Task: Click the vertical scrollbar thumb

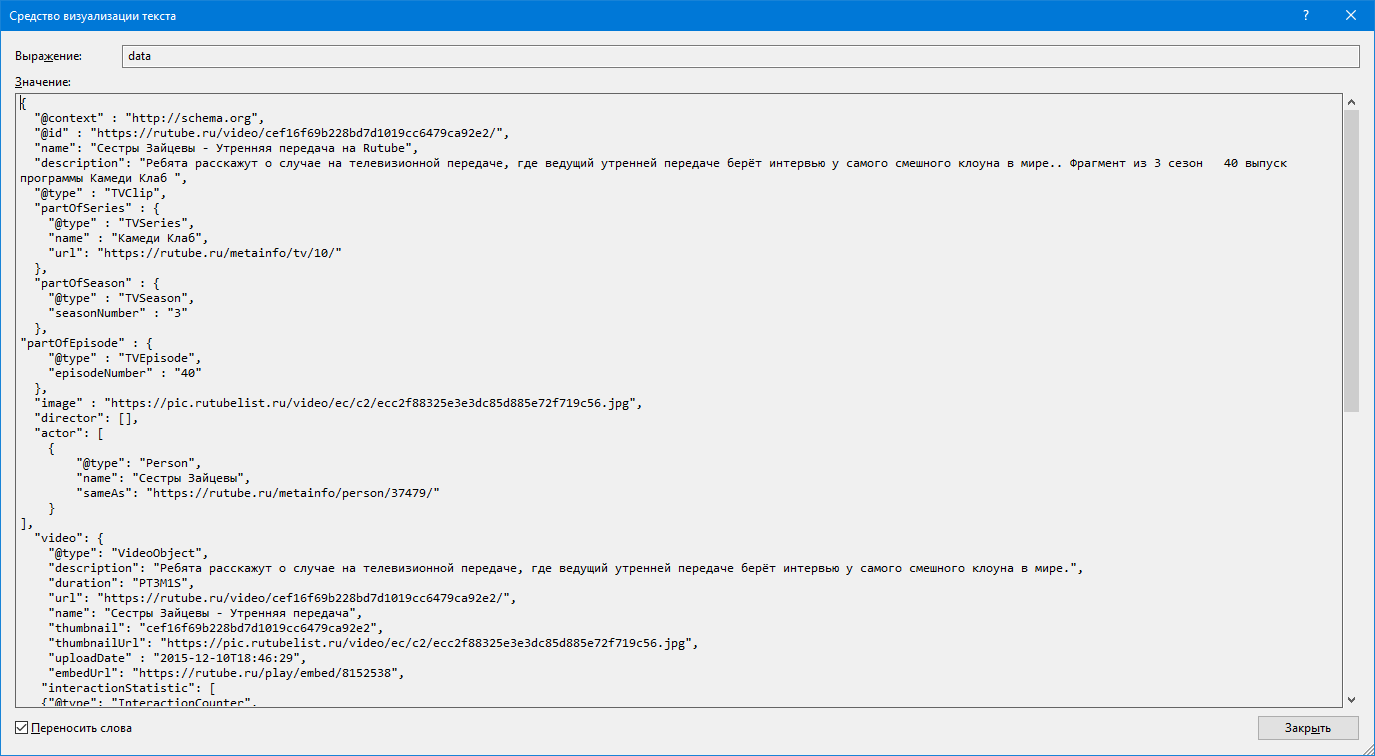Action: point(1351,260)
